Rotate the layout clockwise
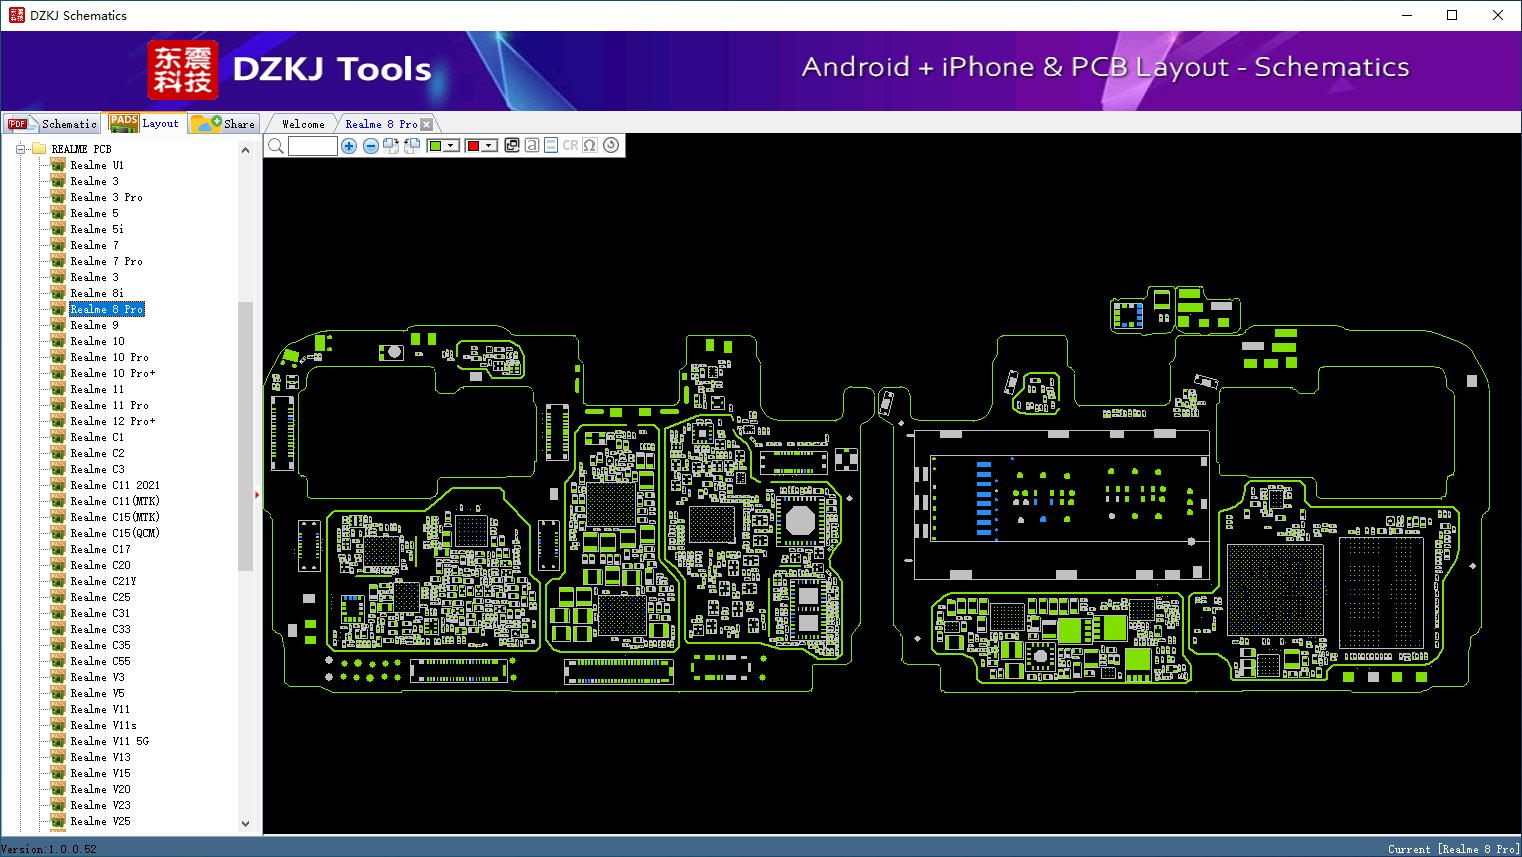Viewport: 1522px width, 857px height. point(391,146)
